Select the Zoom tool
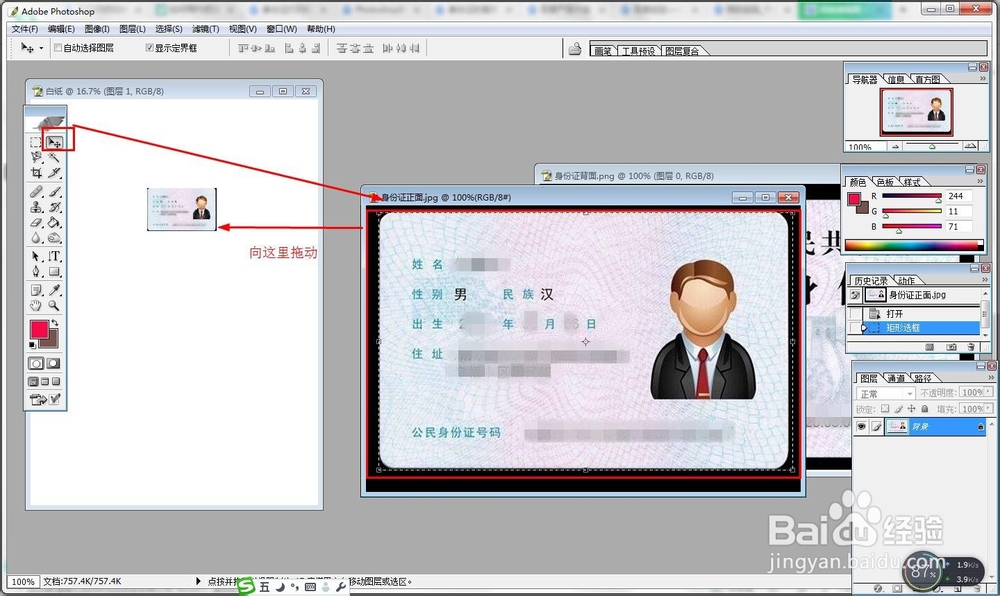 pos(55,305)
